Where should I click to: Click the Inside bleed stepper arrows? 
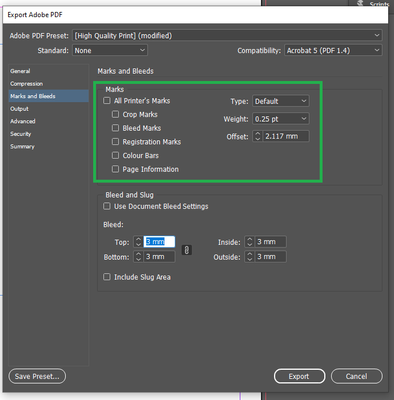tap(249, 242)
